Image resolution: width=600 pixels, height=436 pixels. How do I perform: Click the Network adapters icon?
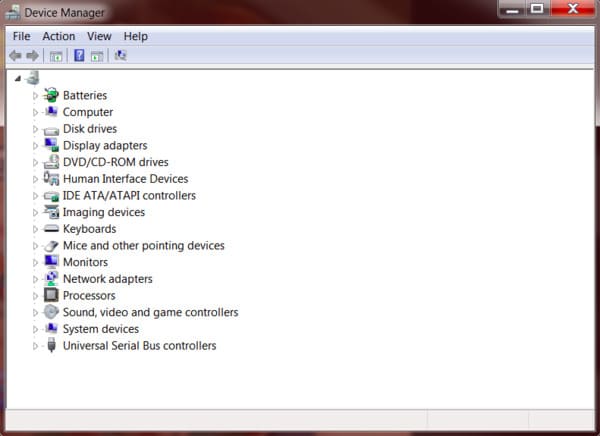51,279
